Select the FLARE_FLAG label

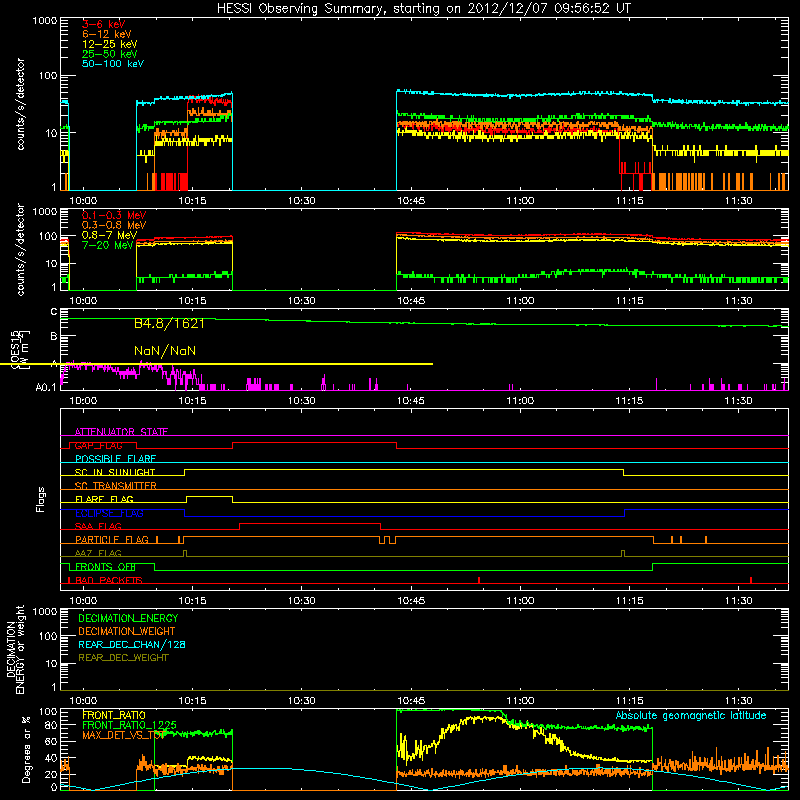104,499
